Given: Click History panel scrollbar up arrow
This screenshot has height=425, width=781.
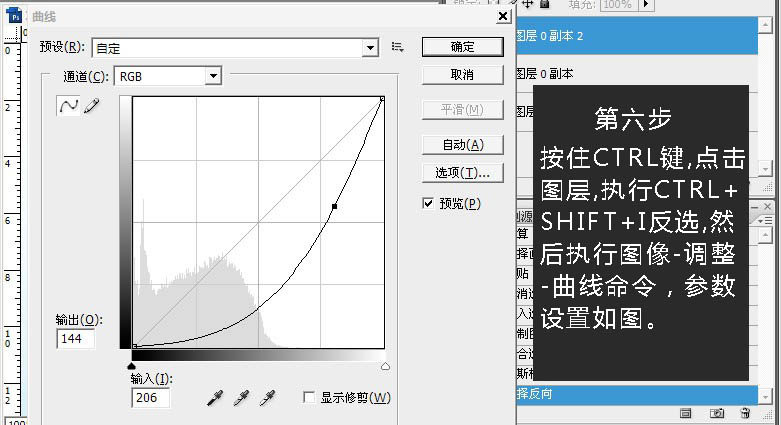Looking at the screenshot, I should tap(765, 235).
